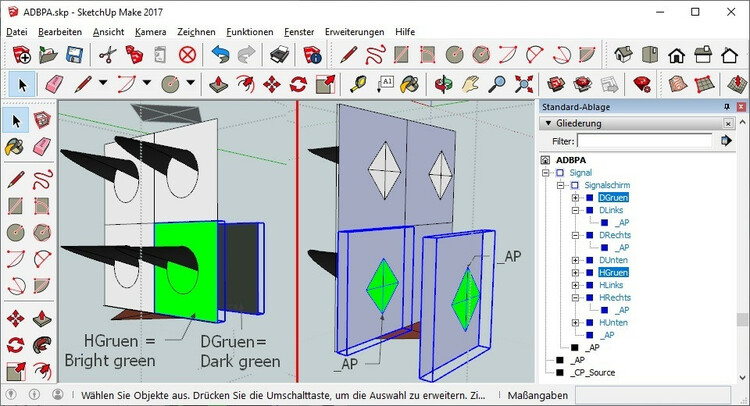
Task: Switch to Iso view house icon
Action: tap(623, 55)
